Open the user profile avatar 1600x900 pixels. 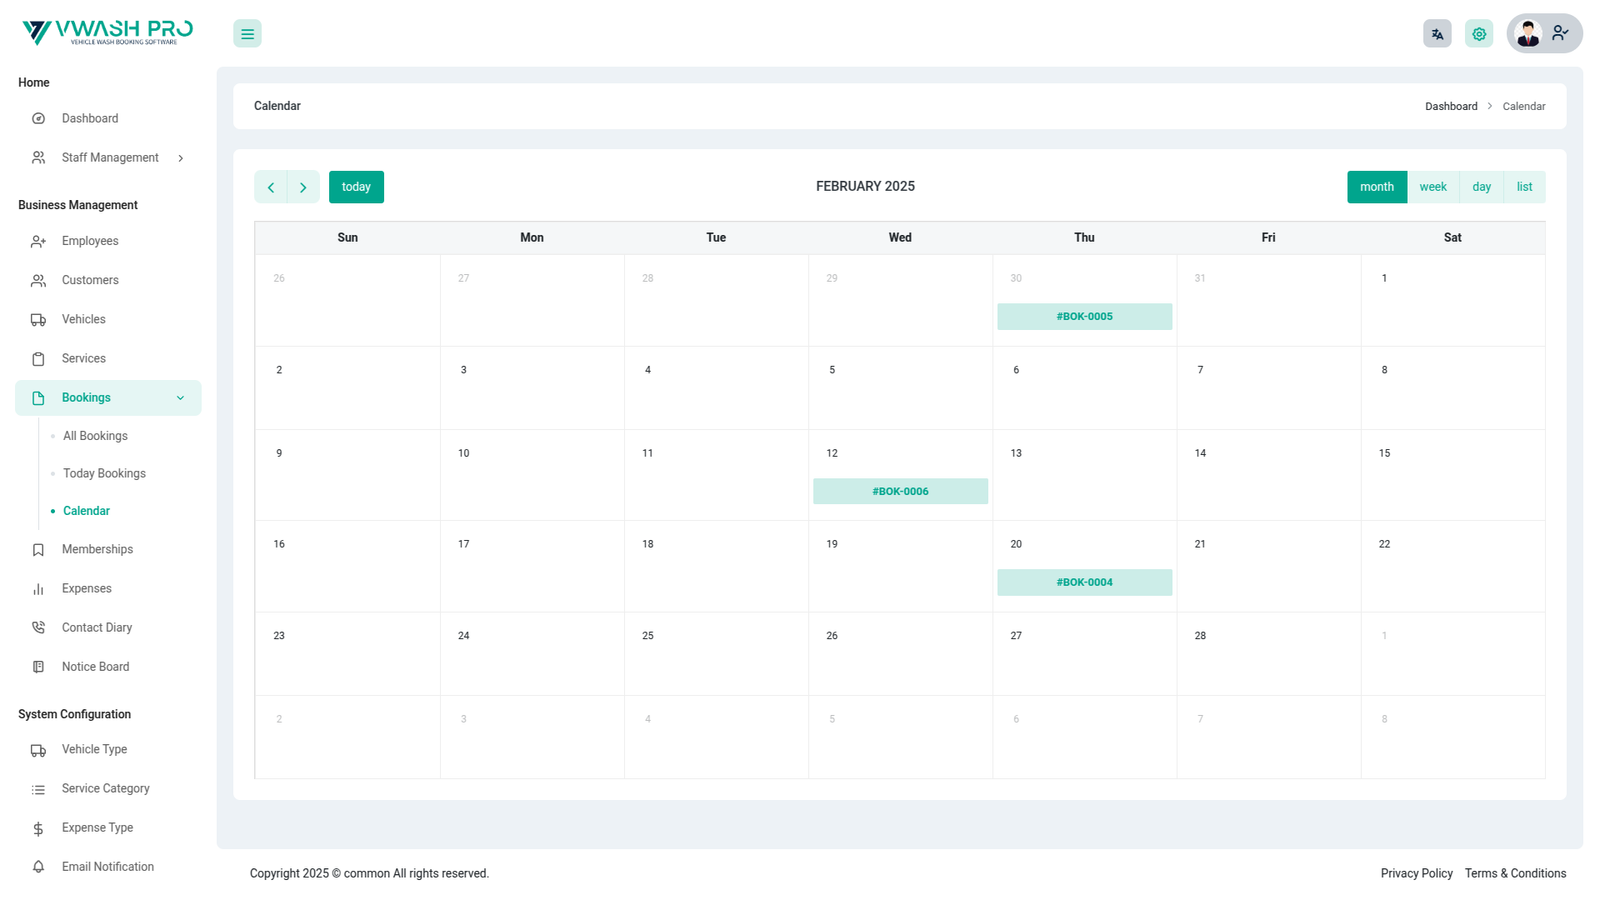click(1528, 34)
